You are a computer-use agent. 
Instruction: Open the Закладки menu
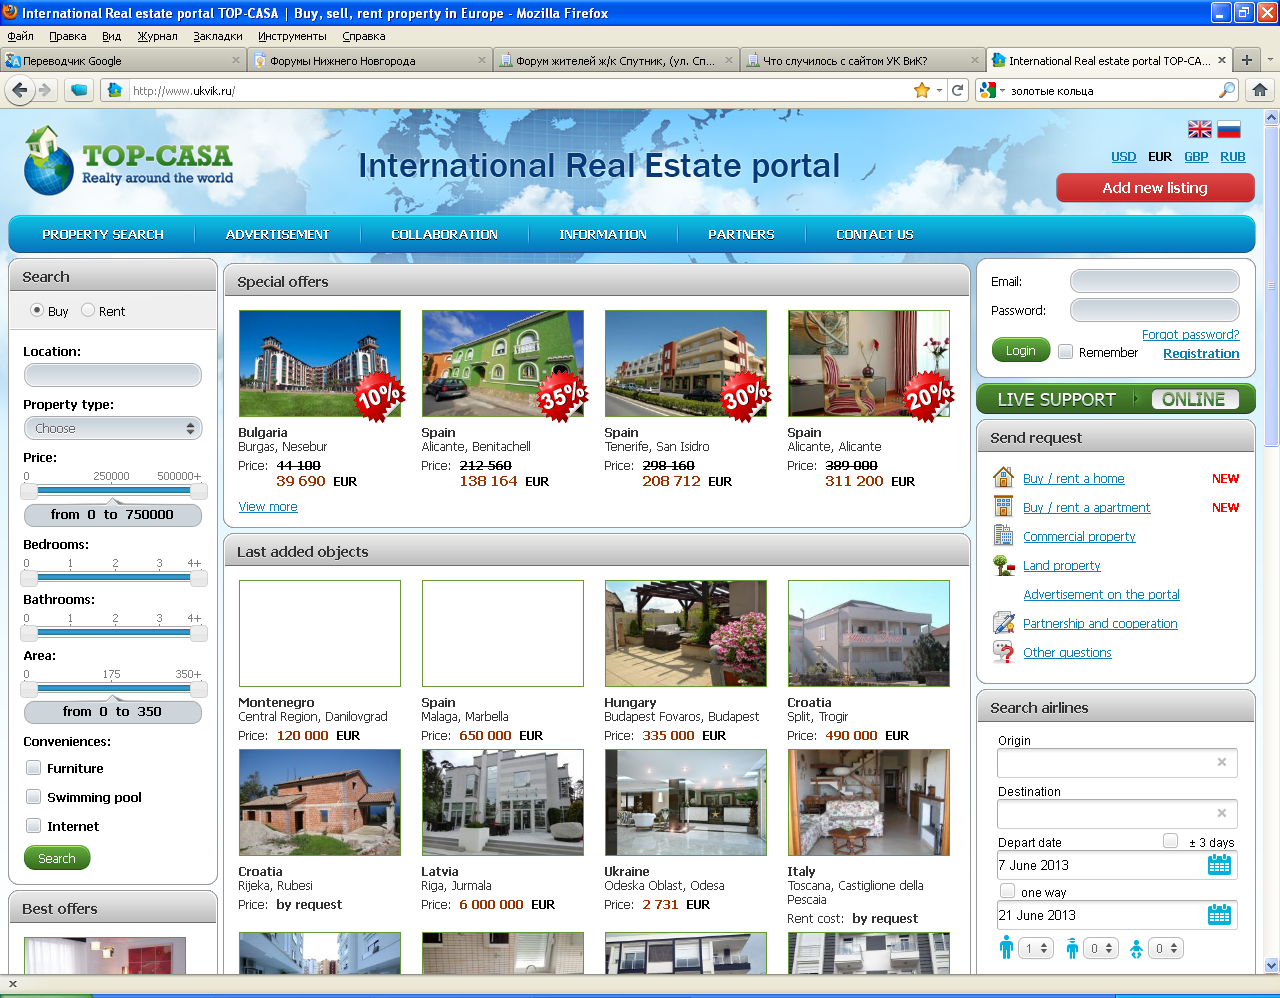(x=217, y=36)
